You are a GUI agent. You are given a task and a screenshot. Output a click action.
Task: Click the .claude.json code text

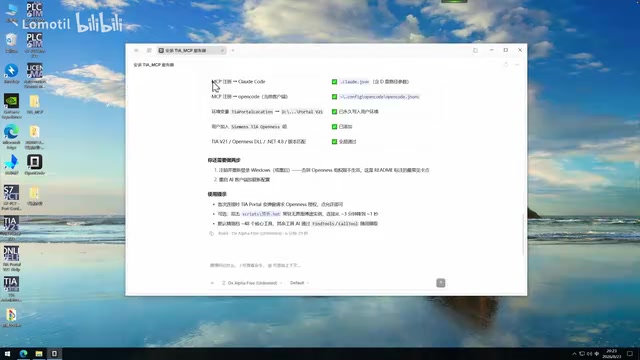pos(354,82)
